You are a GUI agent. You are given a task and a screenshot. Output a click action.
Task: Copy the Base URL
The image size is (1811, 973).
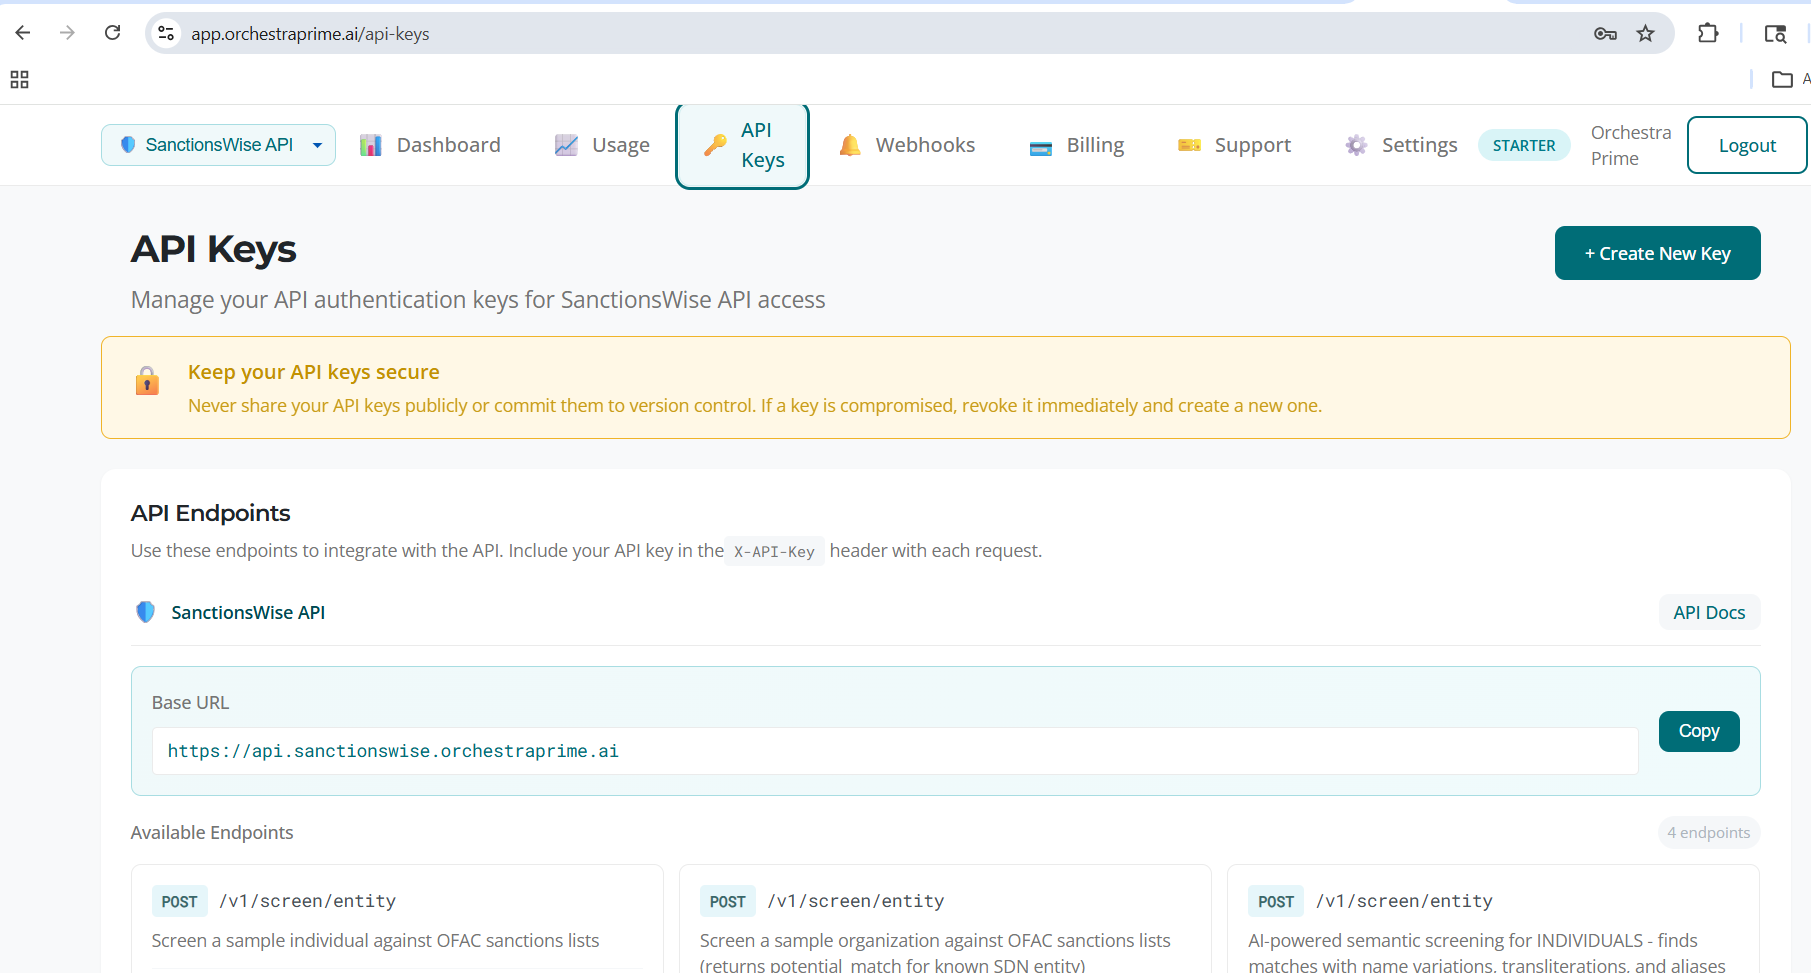point(1698,731)
